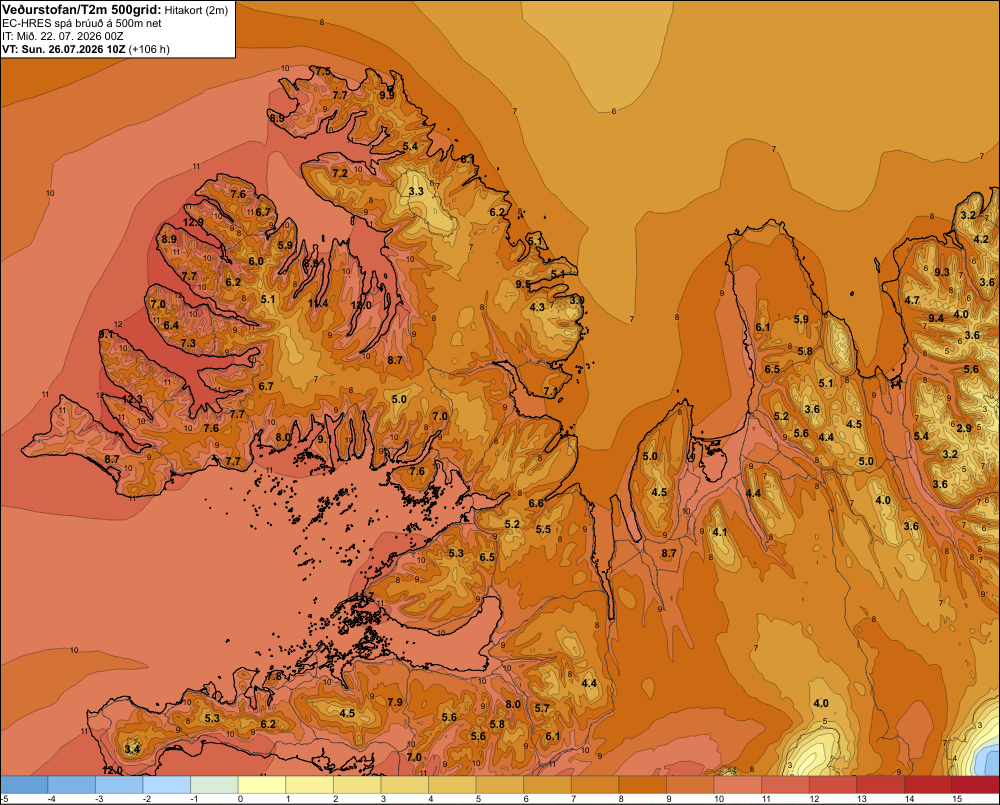
Task: Click the 2.9 temperature reading on east side
Action: pyautogui.click(x=964, y=428)
